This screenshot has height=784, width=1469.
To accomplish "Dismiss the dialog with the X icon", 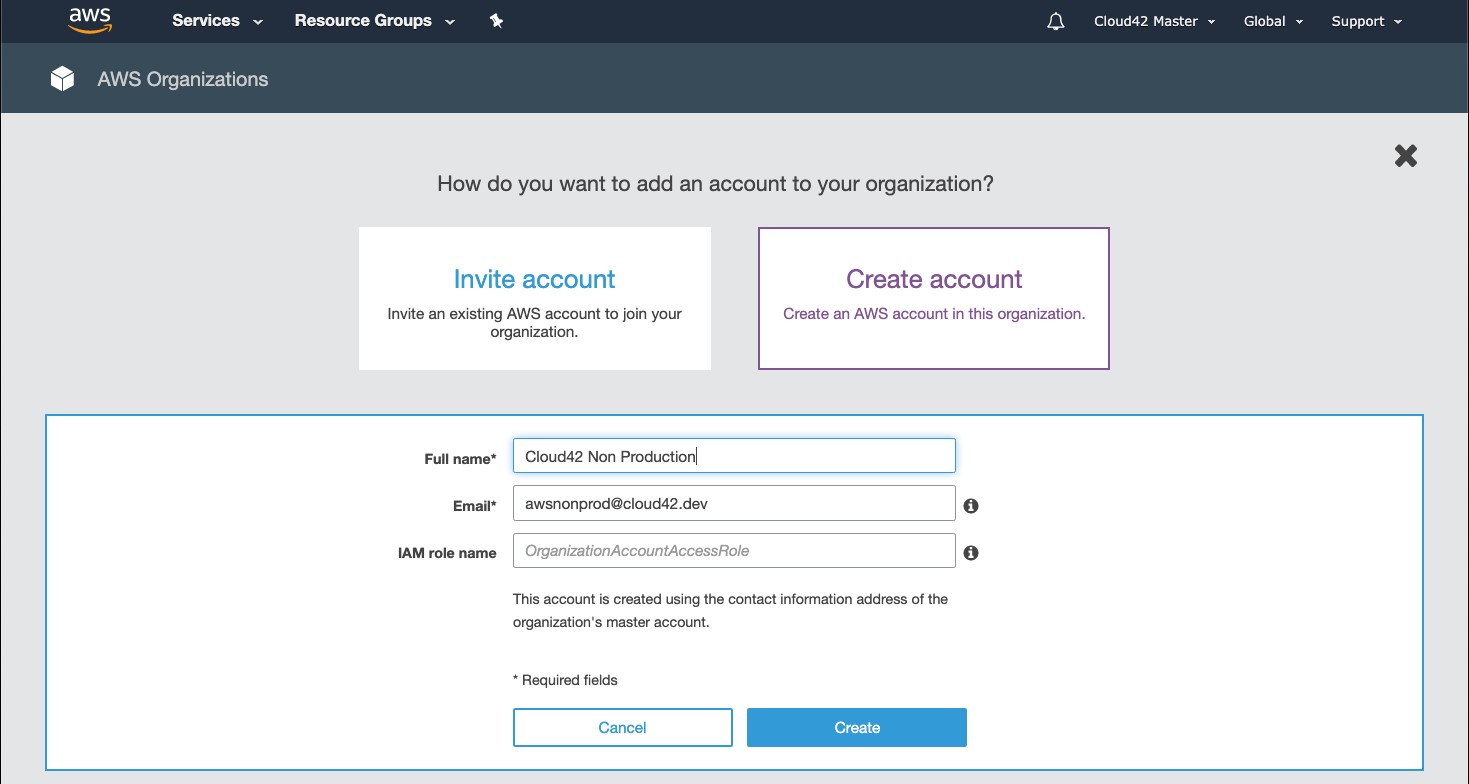I will pyautogui.click(x=1405, y=155).
